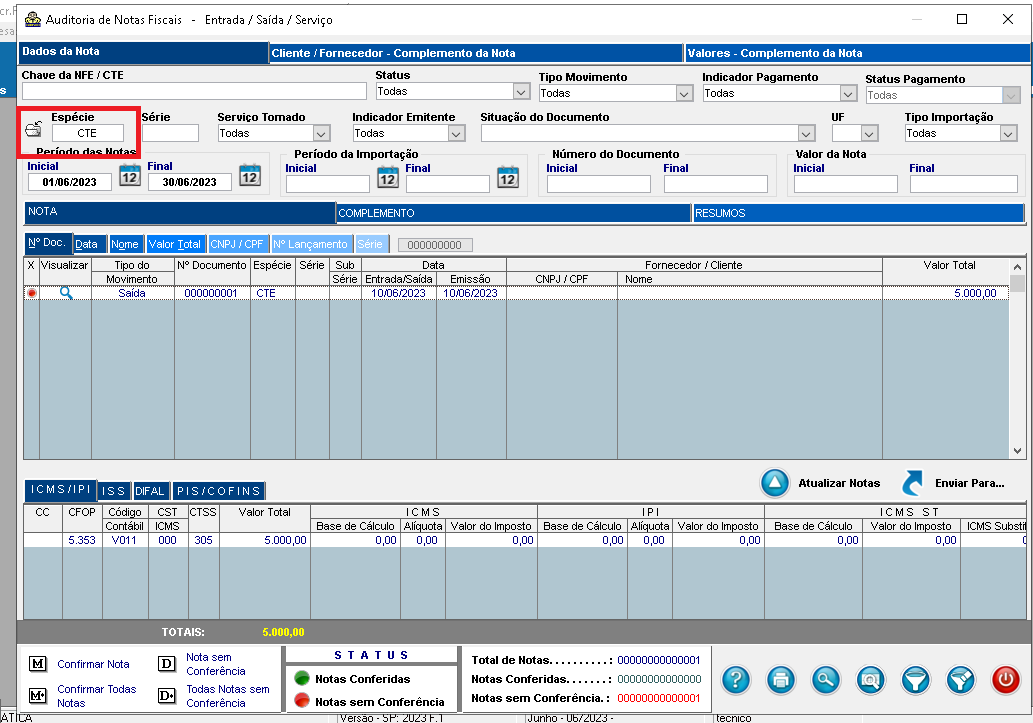Click the blue help question mark icon

click(x=736, y=679)
